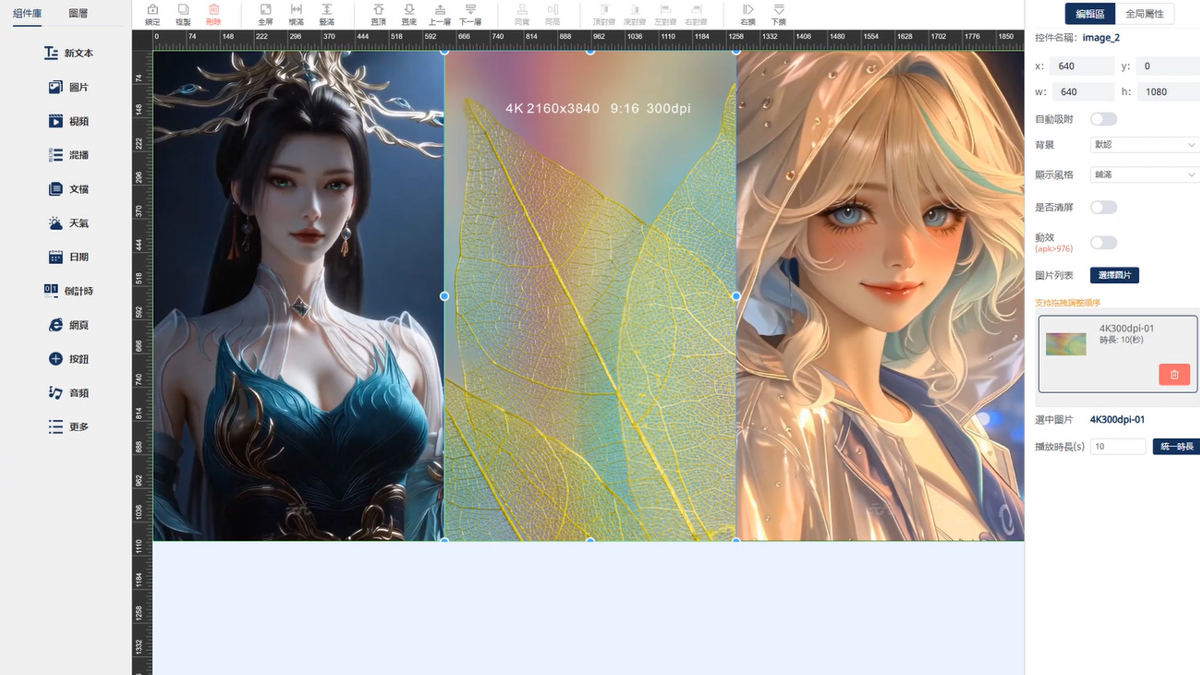This screenshot has height=675, width=1200.
Task: Click the lock (鎖定) toolbar icon
Action: coord(152,13)
